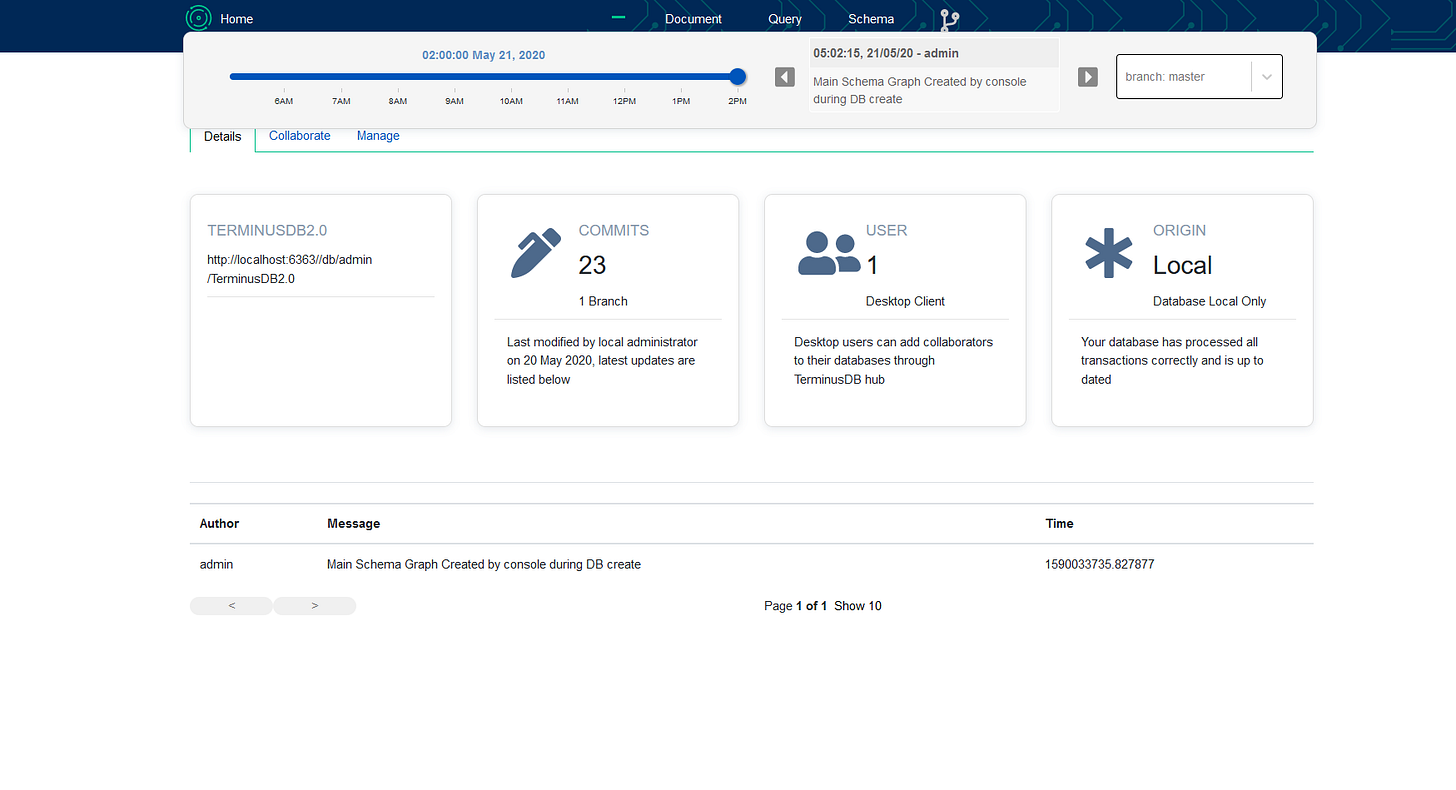Open the Query menu item
1456x790 pixels.
point(785,19)
